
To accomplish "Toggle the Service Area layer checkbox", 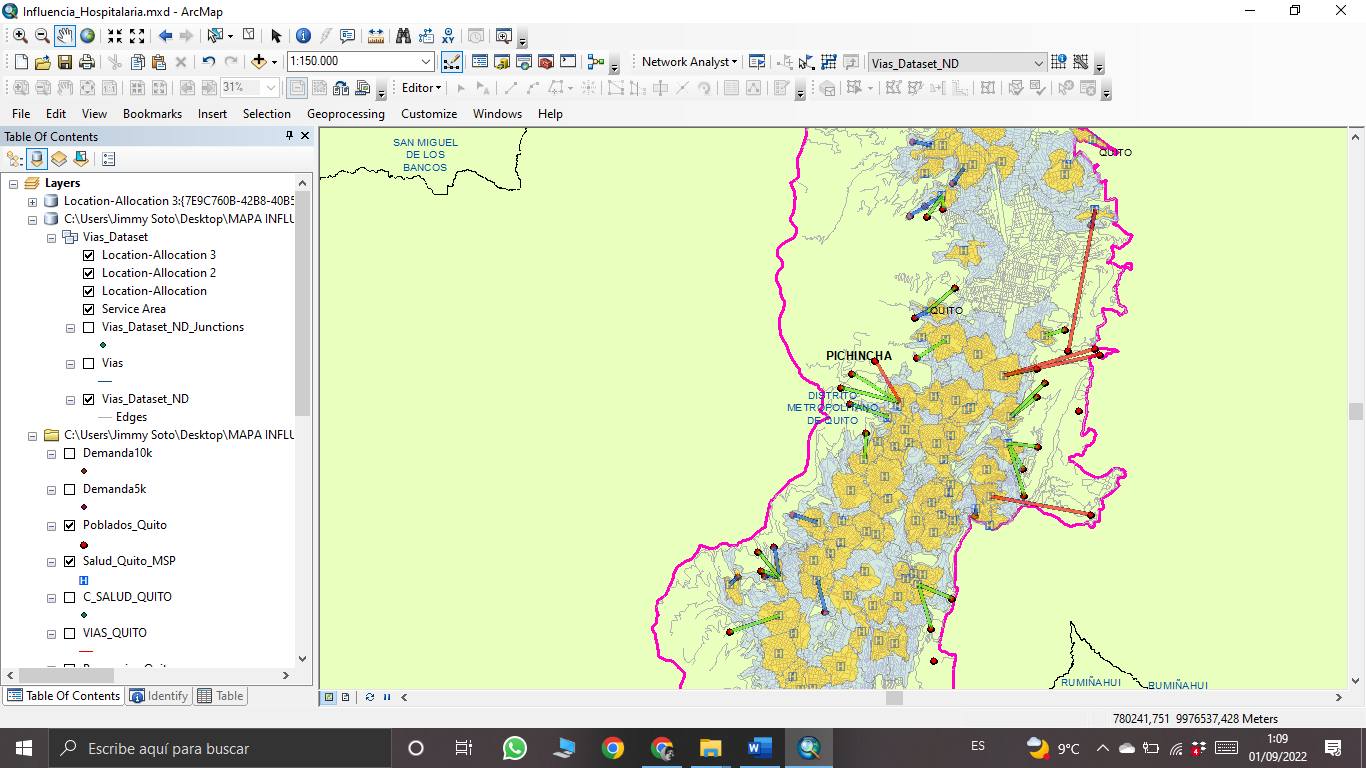I will (88, 309).
